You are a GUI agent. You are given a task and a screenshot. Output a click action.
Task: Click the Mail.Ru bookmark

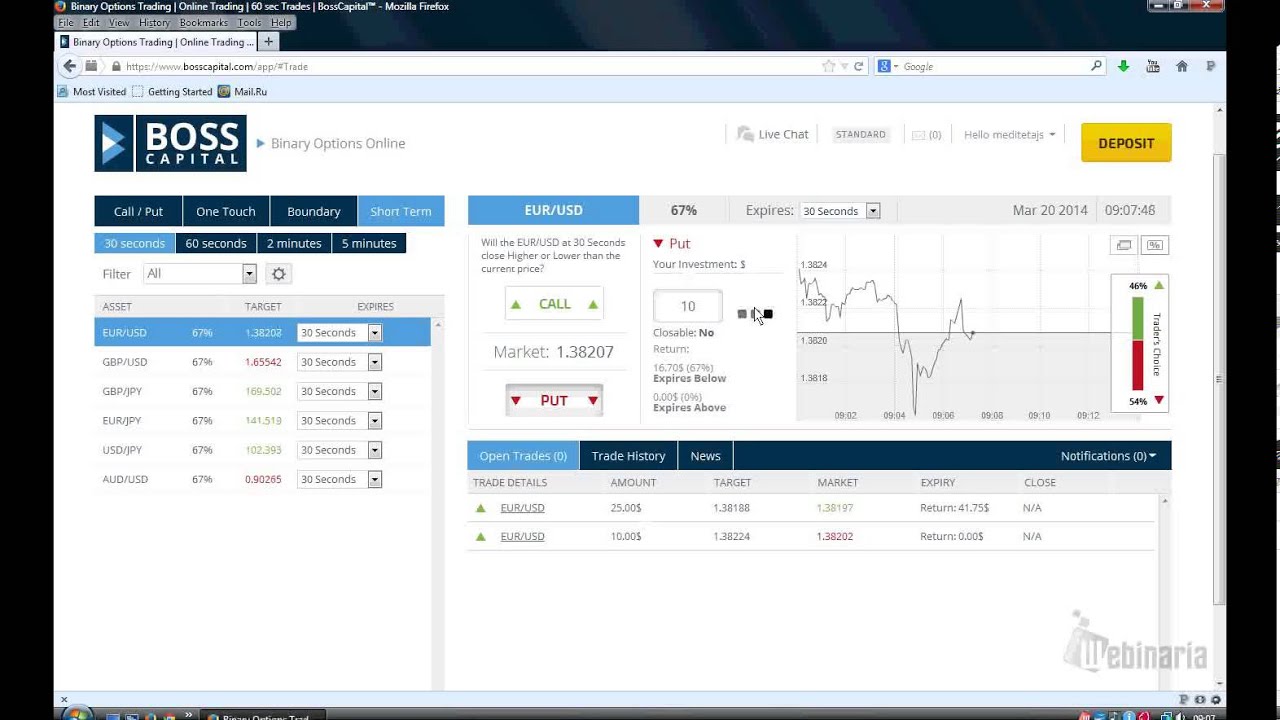pos(243,91)
